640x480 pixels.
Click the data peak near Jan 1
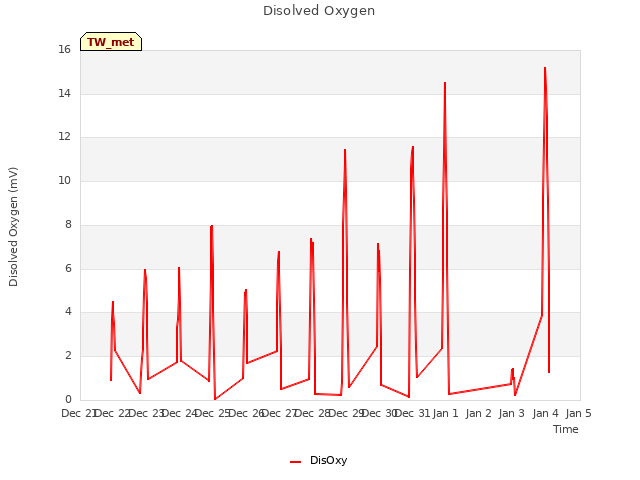click(445, 83)
